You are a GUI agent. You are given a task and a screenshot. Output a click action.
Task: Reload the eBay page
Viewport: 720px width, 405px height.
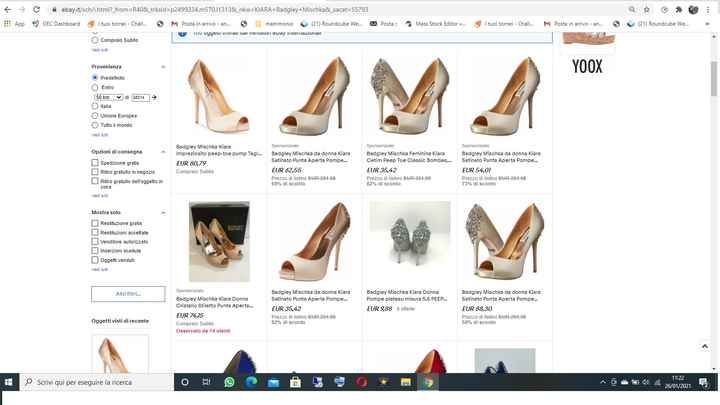pyautogui.click(x=37, y=9)
